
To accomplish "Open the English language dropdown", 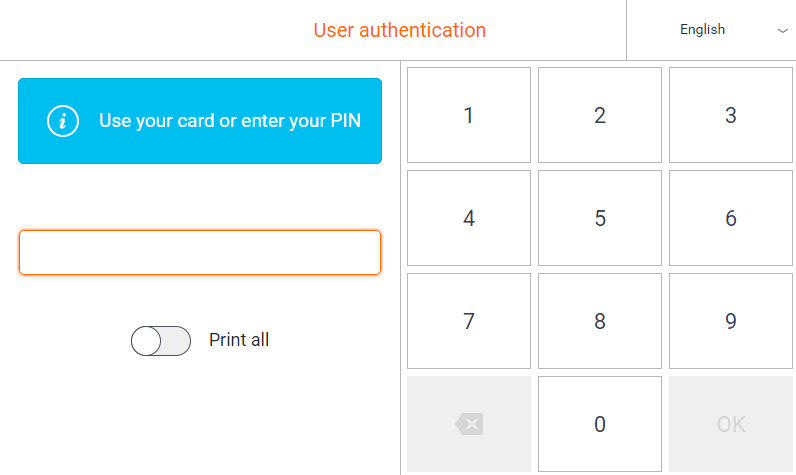I will pyautogui.click(x=711, y=30).
